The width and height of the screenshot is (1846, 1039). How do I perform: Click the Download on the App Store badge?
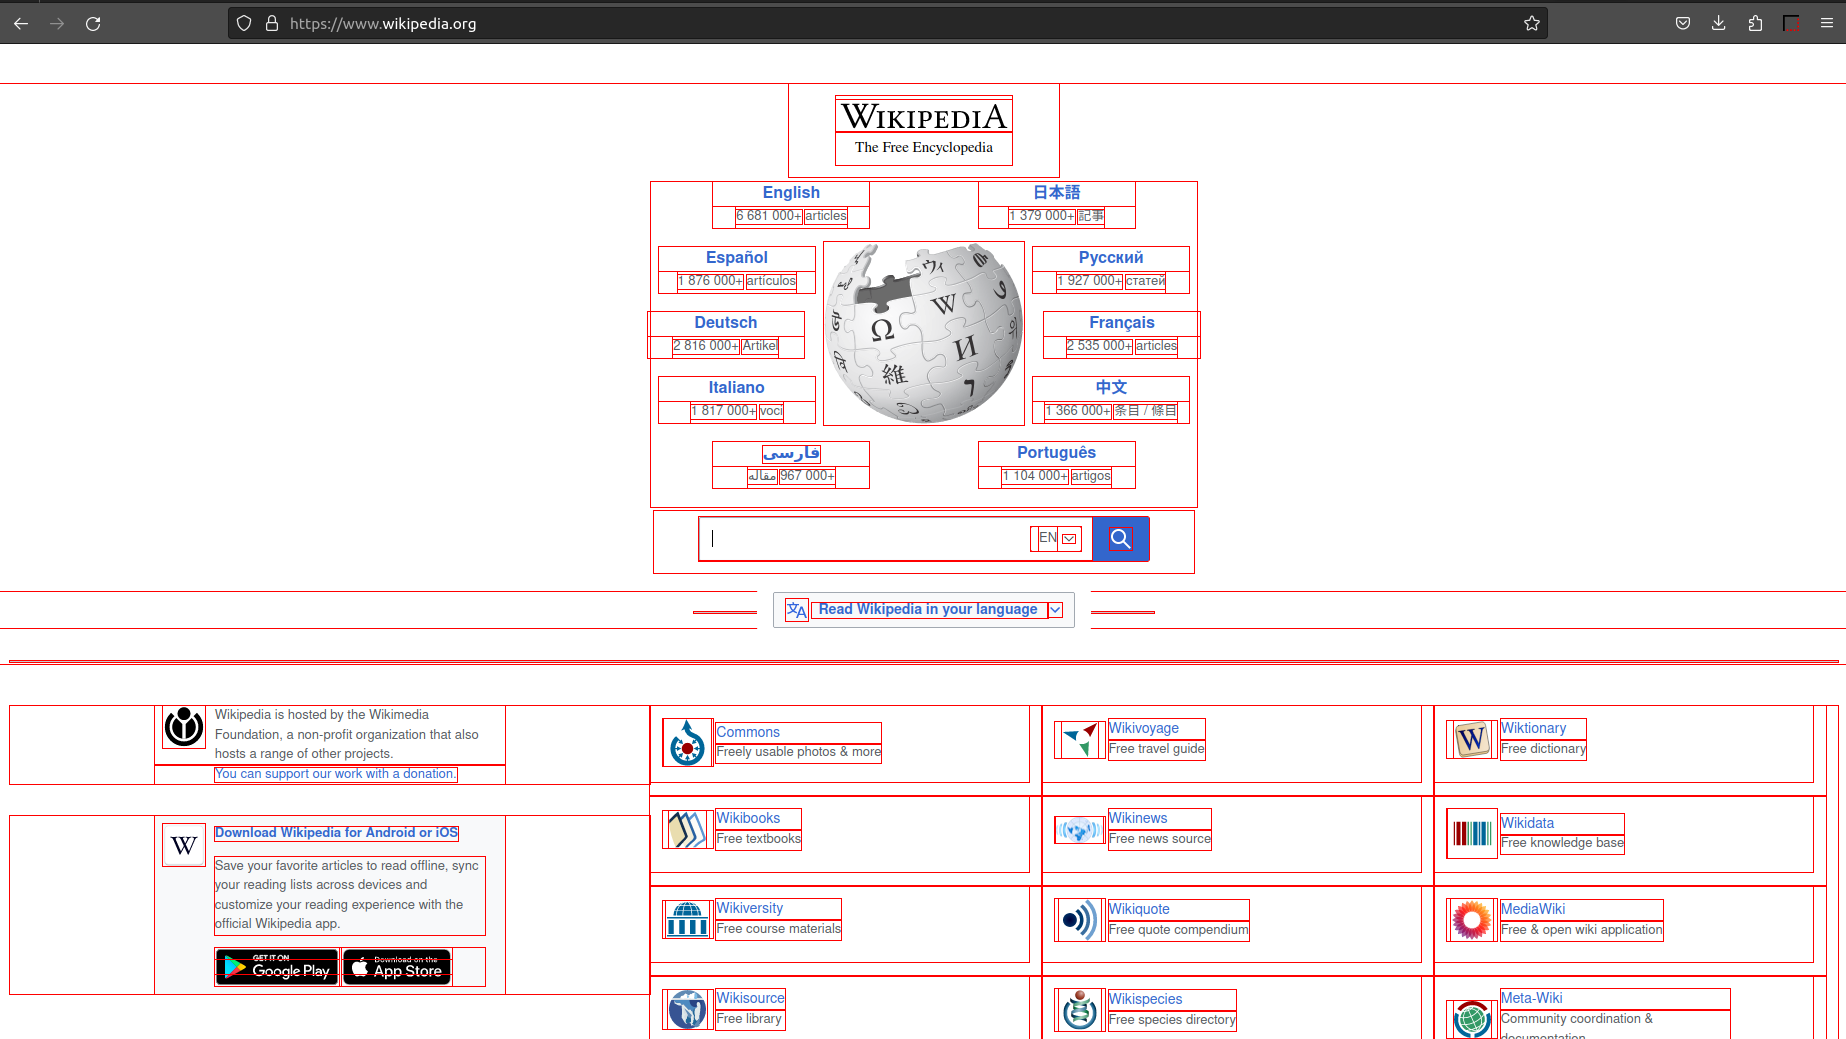[x=397, y=967]
